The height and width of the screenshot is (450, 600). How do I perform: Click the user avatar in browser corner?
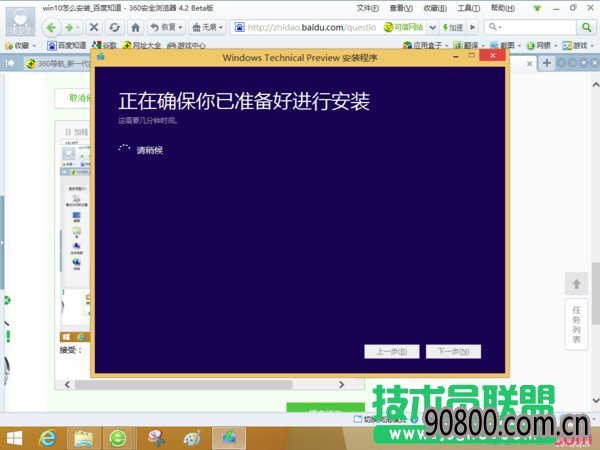20,21
